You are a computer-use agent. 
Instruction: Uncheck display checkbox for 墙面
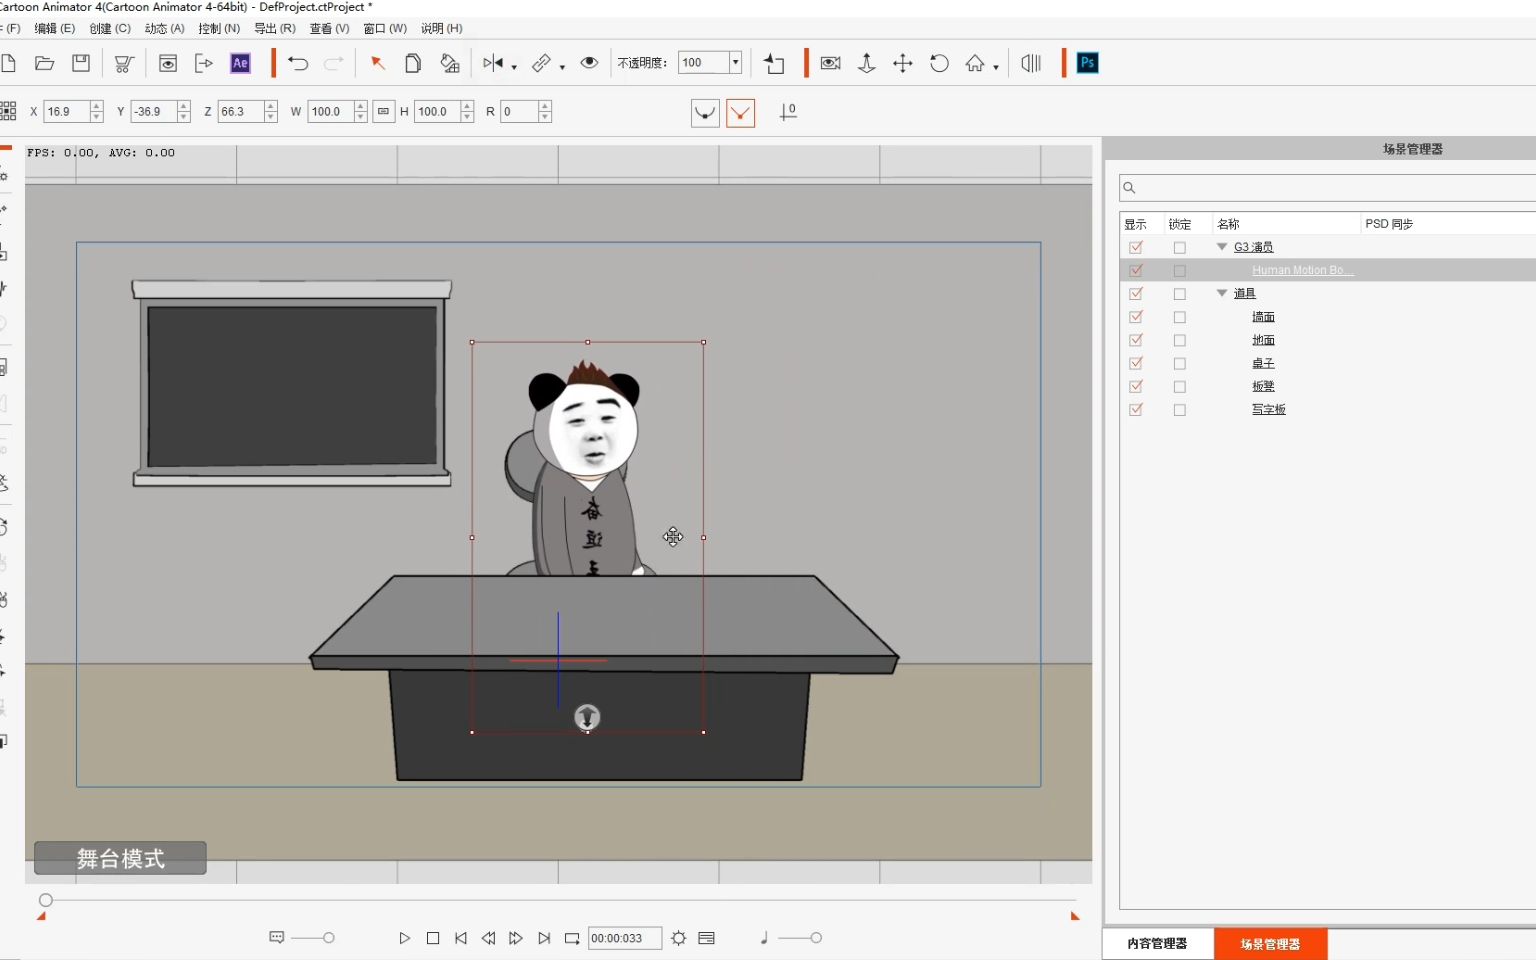pyautogui.click(x=1136, y=317)
